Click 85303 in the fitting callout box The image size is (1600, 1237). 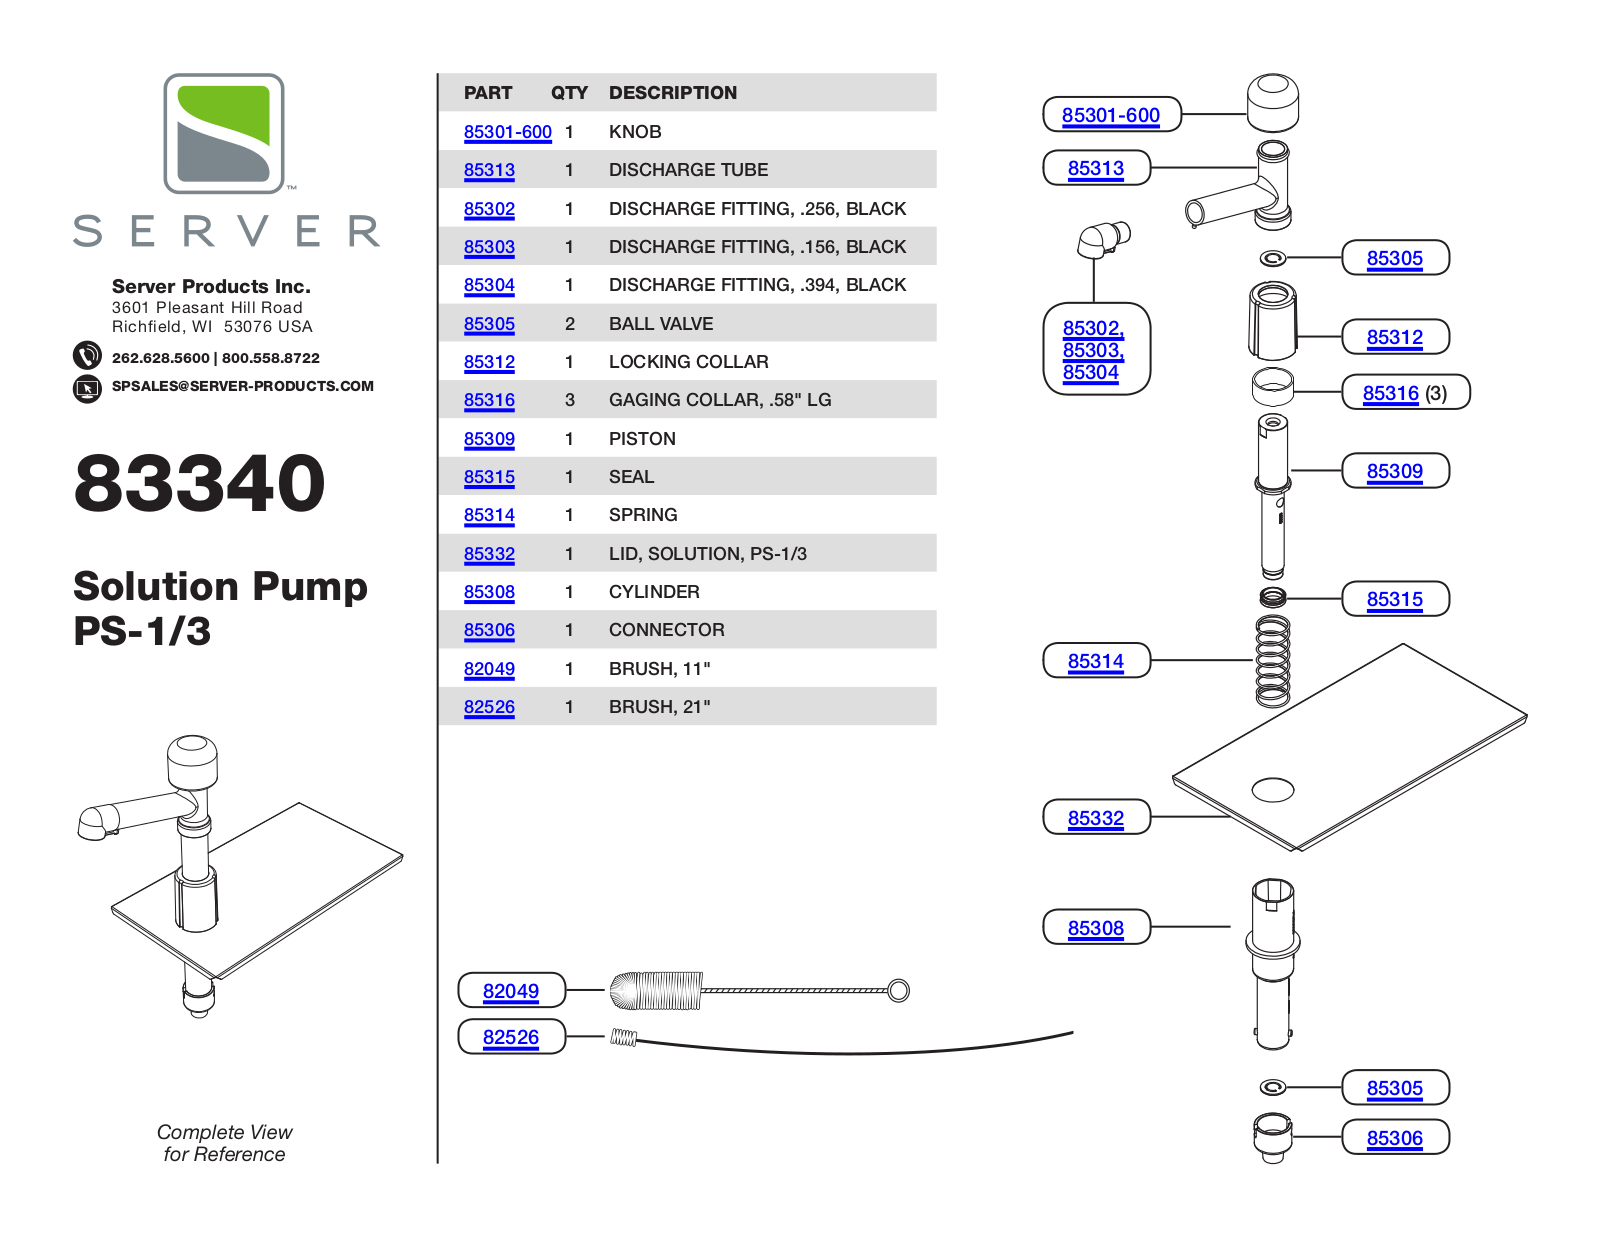1093,350
